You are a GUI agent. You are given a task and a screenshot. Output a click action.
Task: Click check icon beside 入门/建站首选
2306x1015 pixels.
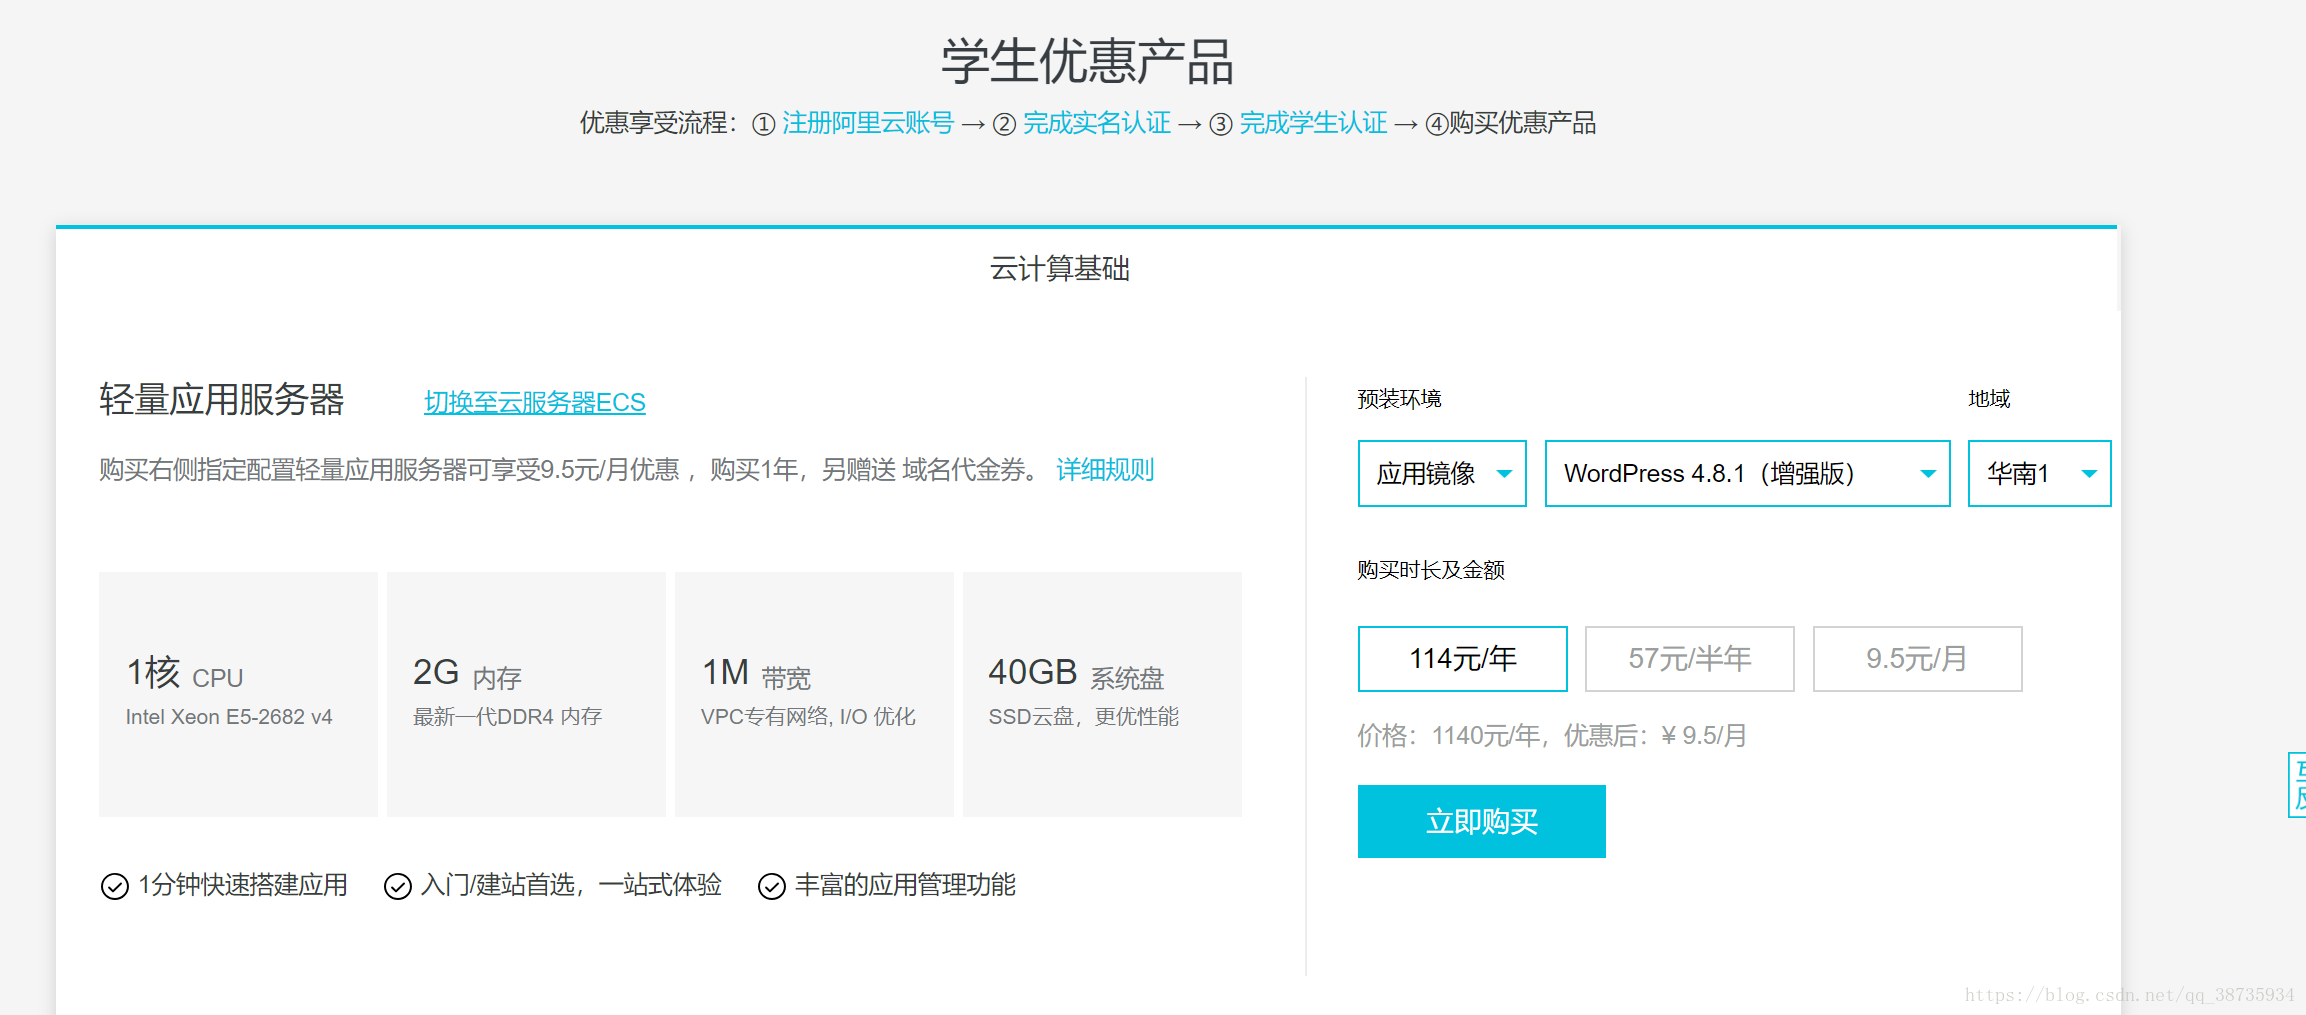pyautogui.click(x=398, y=886)
